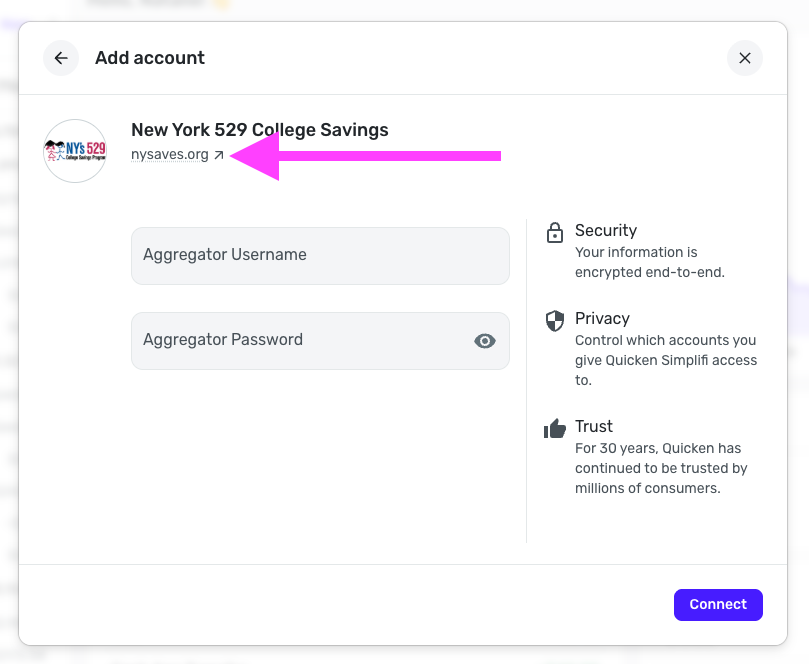Click the NY's 529 program logo
The image size is (809, 664).
point(75,151)
